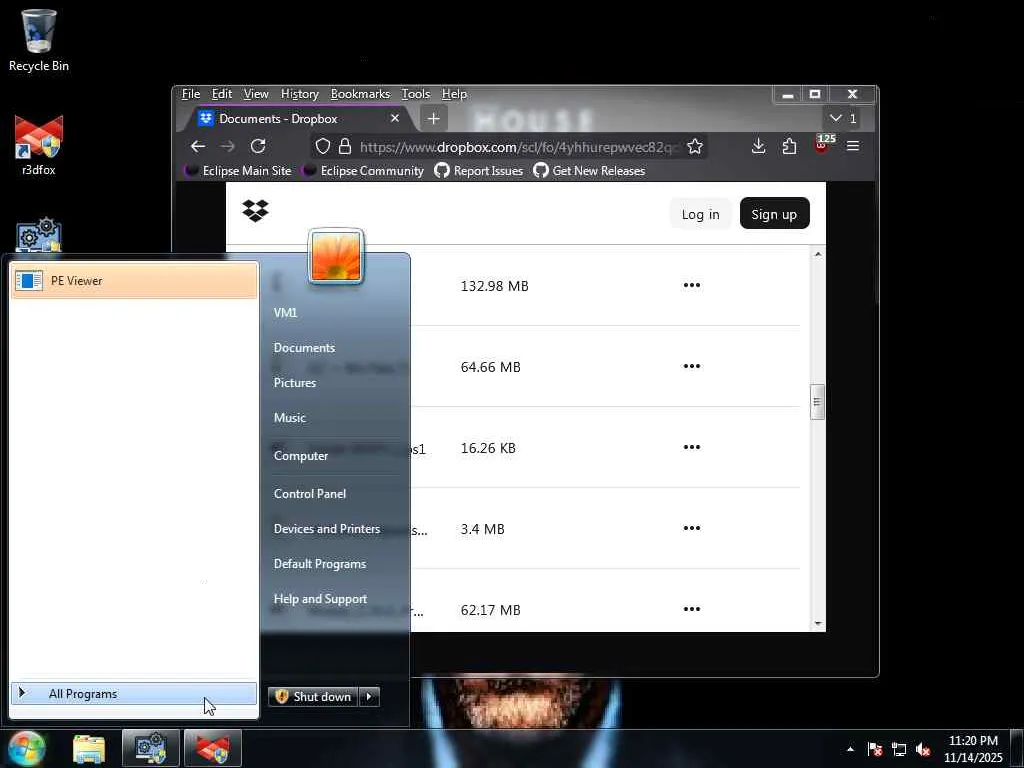
Task: Click the Dropbox logo on the page
Action: (255, 211)
